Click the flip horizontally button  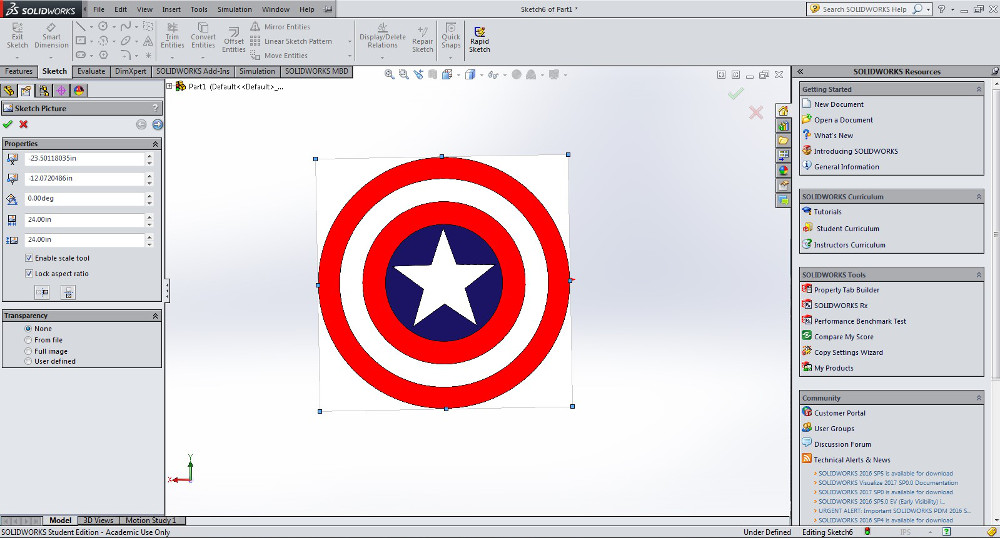pos(42,293)
